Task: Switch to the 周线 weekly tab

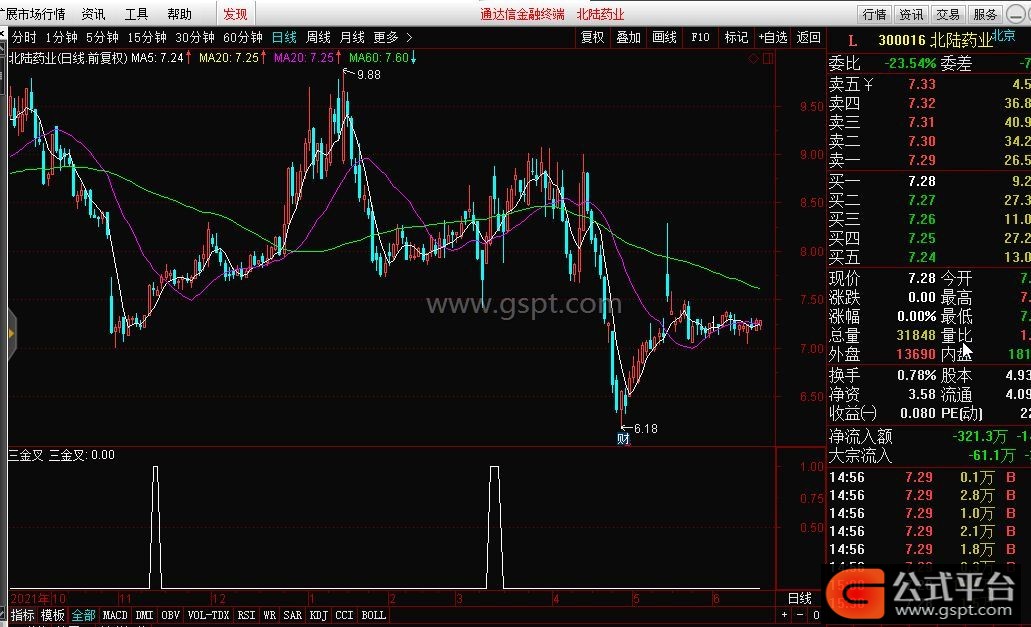Action: [318, 37]
